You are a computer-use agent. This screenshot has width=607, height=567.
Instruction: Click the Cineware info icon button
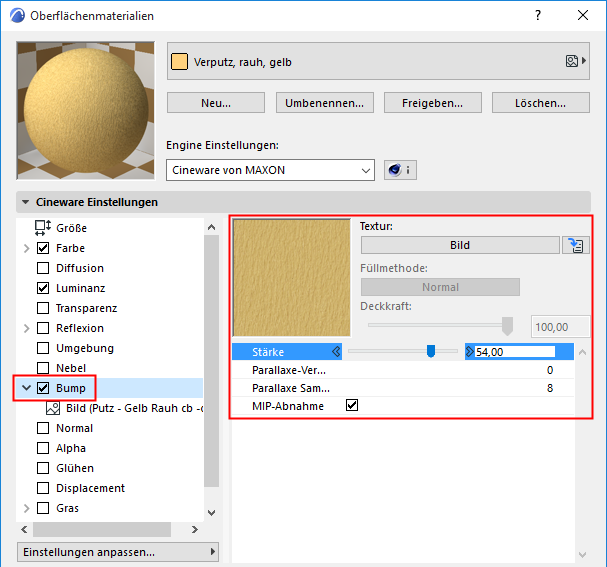tap(400, 170)
